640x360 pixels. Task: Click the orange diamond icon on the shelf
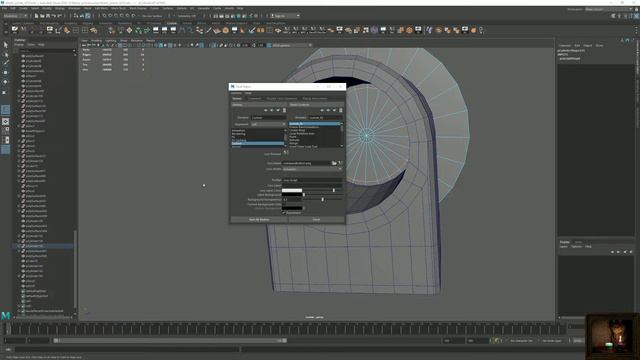click(x=129, y=30)
